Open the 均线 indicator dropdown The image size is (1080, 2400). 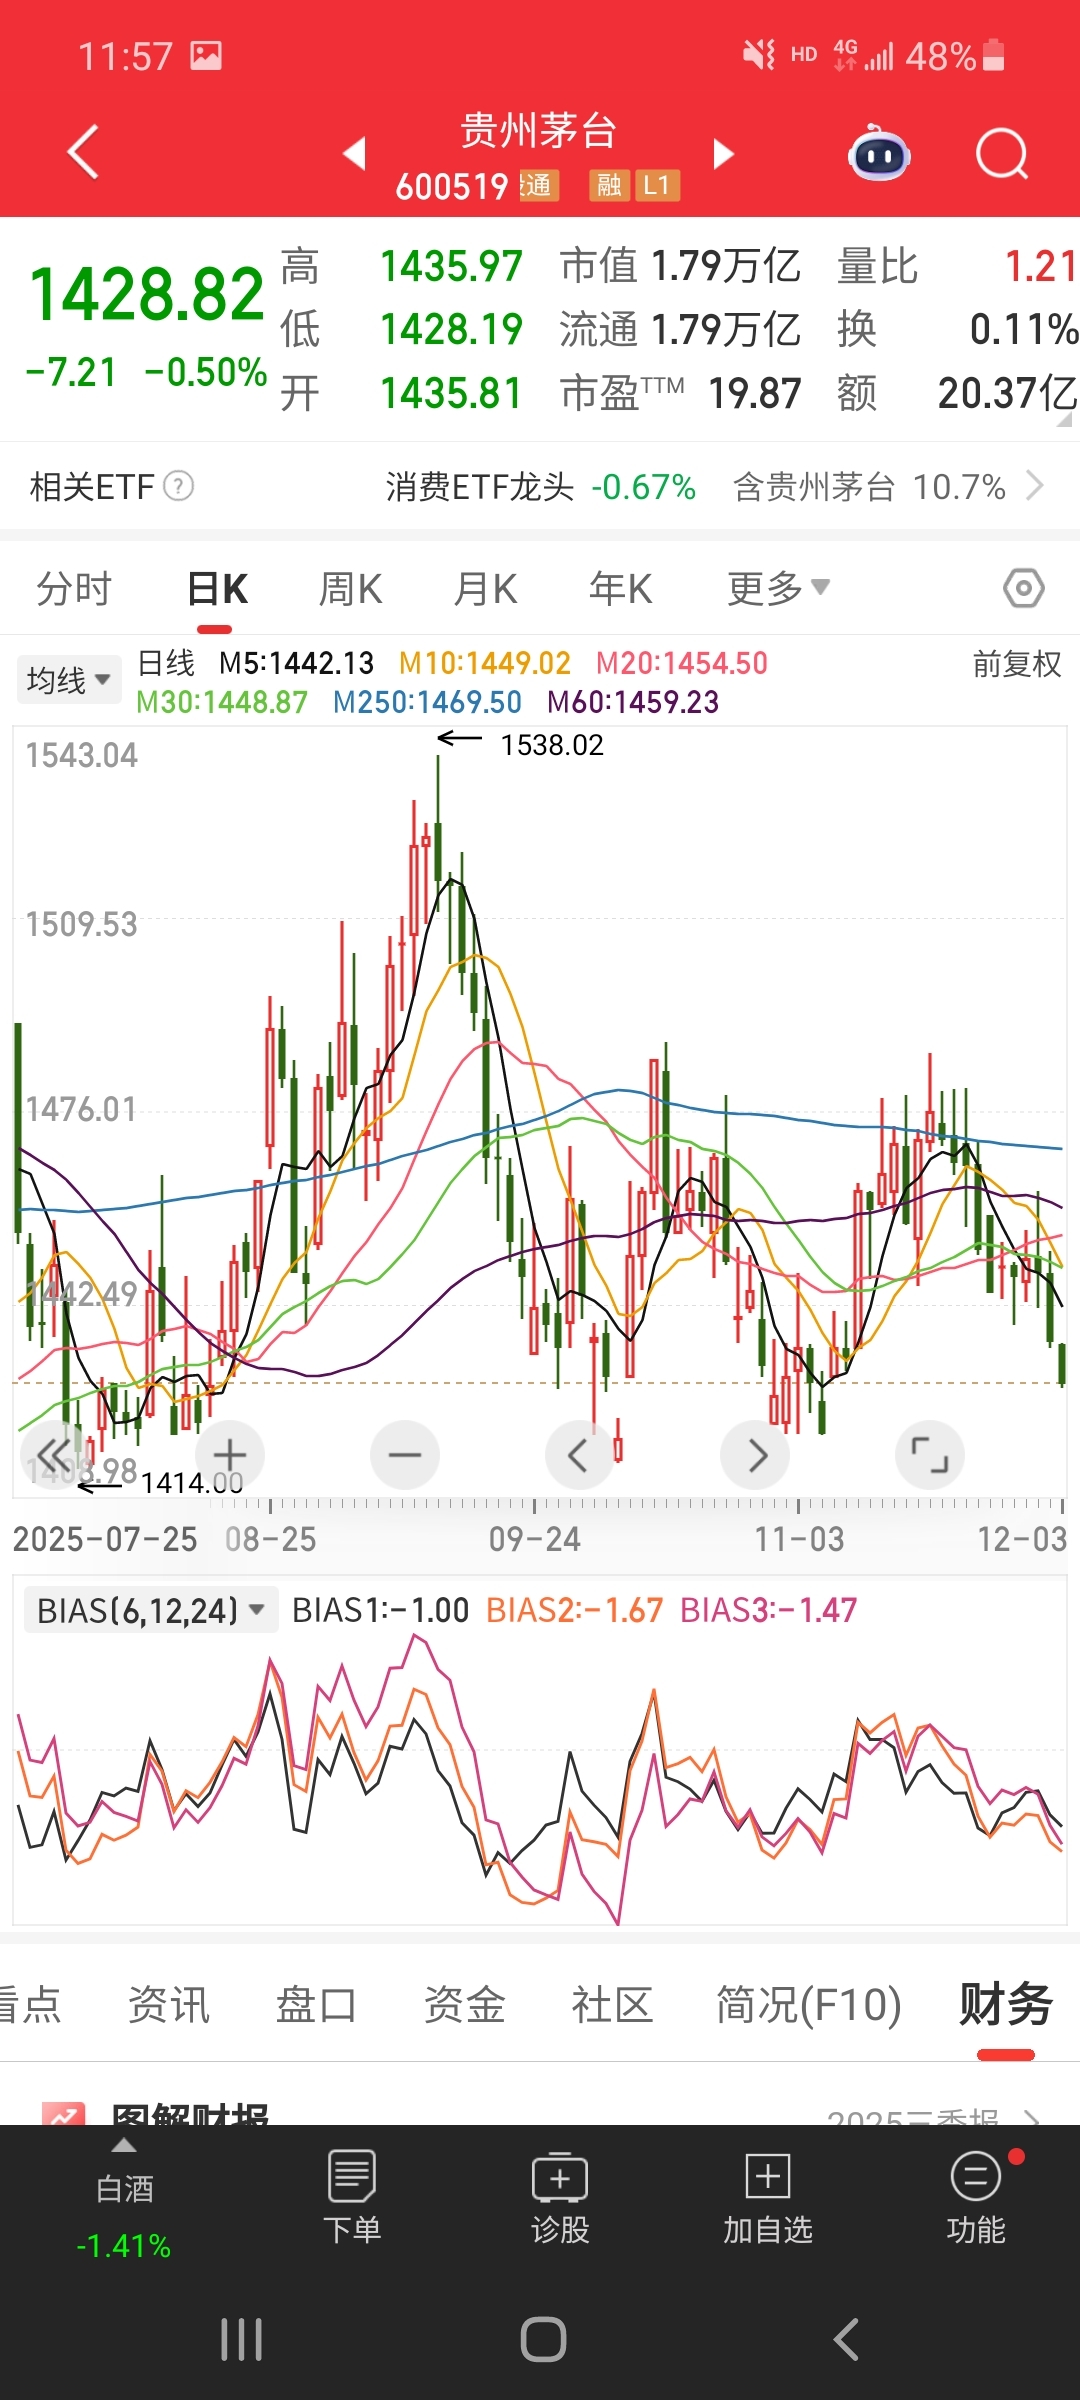68,680
